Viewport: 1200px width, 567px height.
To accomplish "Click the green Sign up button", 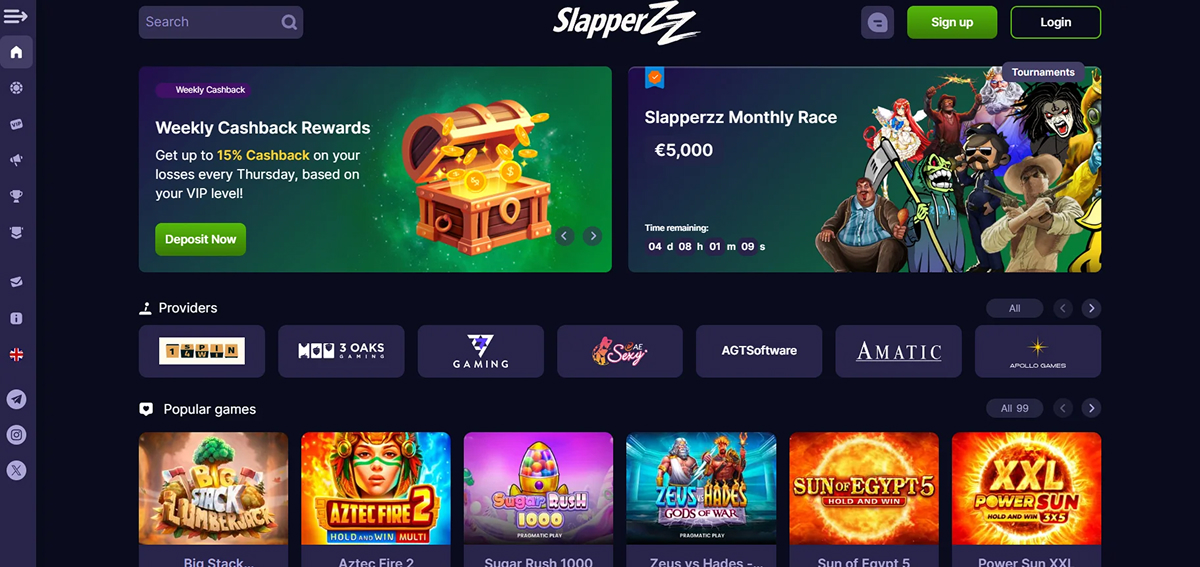I will pos(952,22).
